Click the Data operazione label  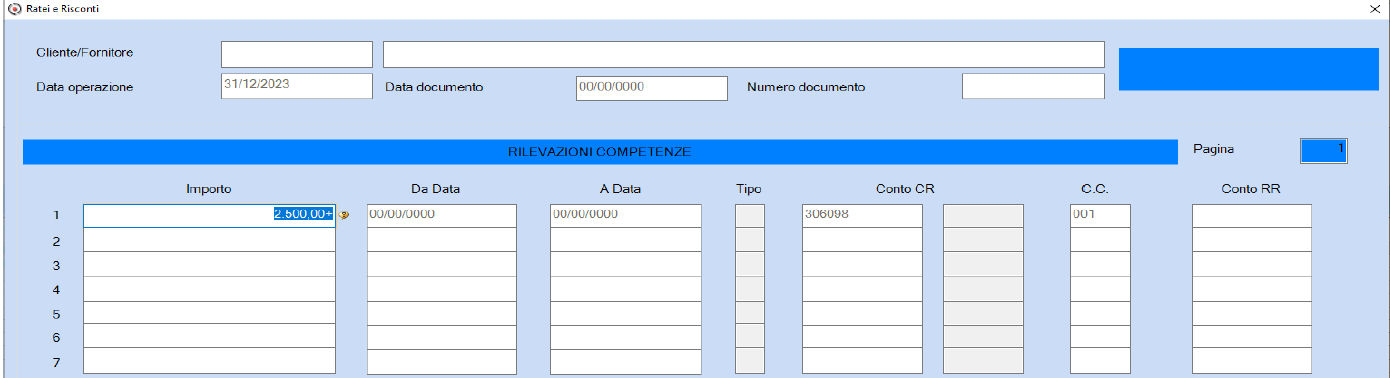pos(84,87)
